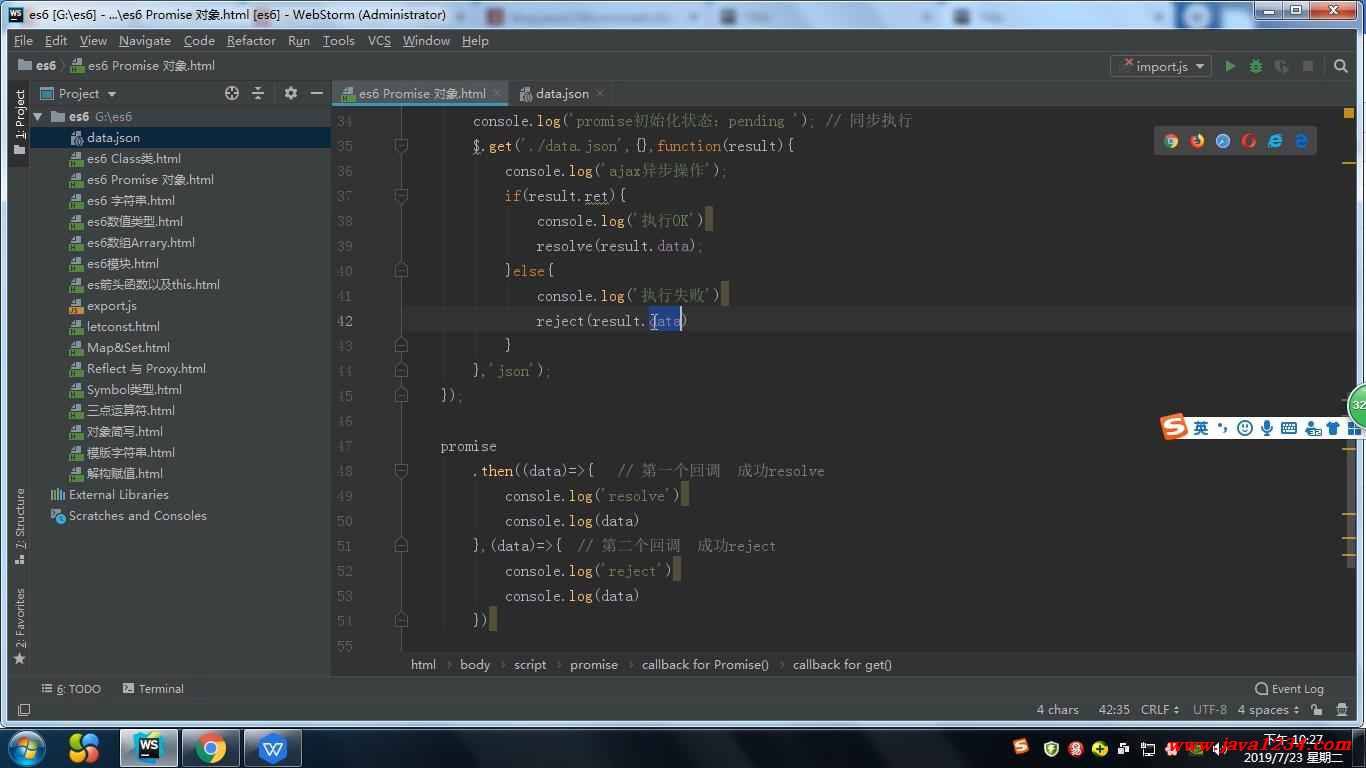Click 'callback for Promise()' breadcrumb

coord(705,665)
